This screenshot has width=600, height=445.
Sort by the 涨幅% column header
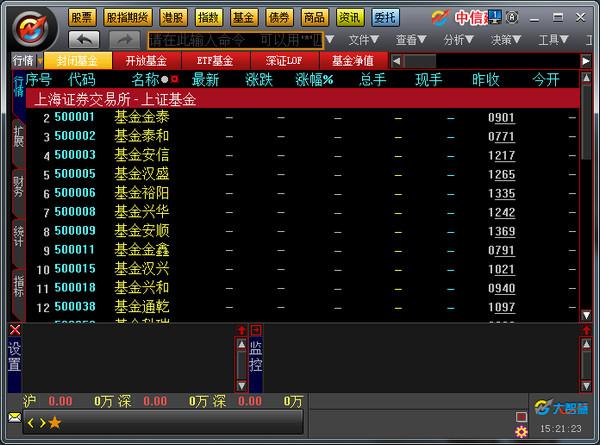314,80
